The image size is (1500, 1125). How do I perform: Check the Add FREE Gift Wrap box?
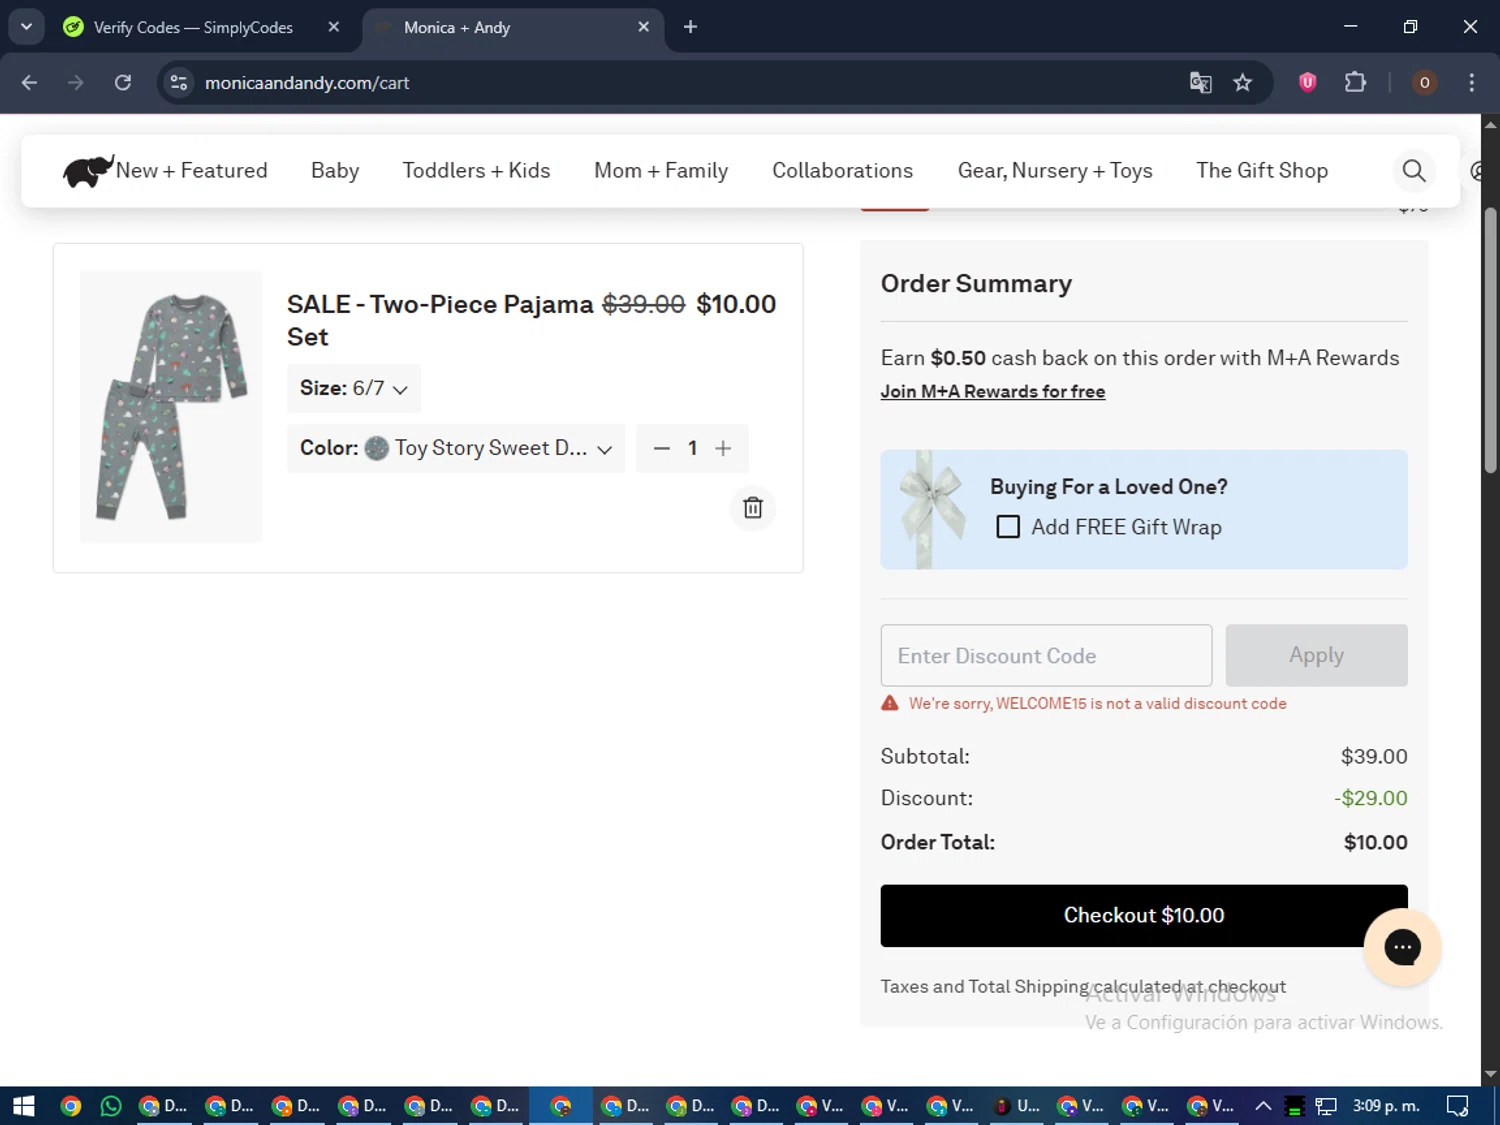[x=1008, y=527]
